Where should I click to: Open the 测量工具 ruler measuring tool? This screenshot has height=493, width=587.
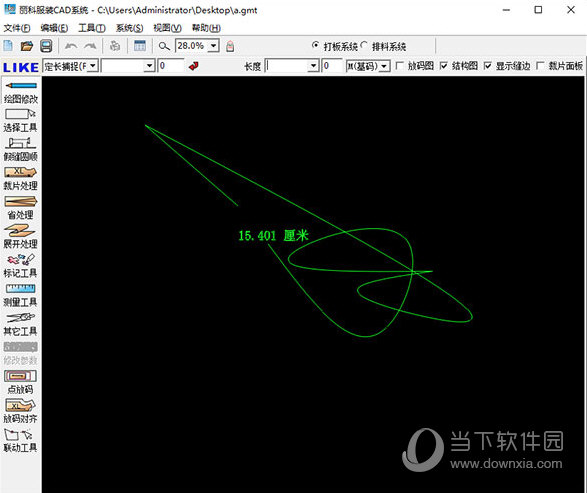[21, 295]
